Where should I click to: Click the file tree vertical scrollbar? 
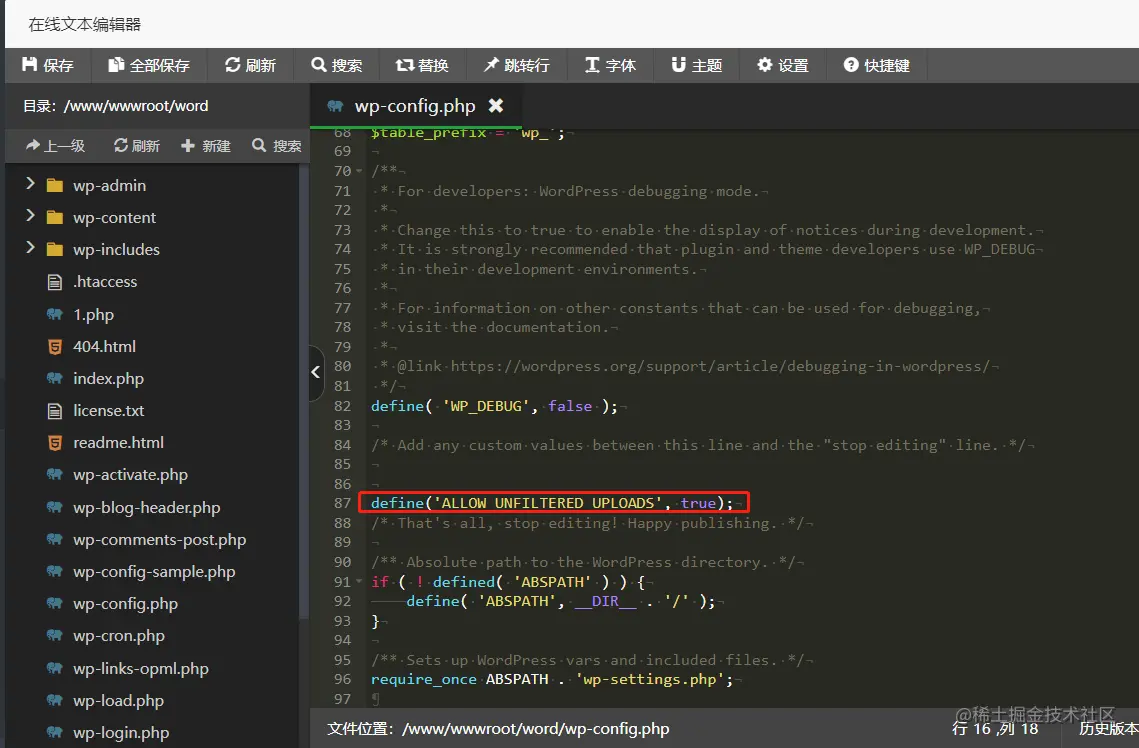(x=304, y=392)
